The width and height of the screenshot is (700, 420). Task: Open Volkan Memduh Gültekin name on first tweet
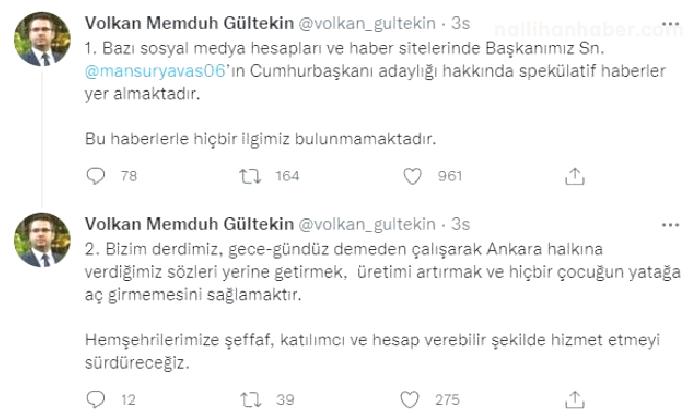(189, 23)
